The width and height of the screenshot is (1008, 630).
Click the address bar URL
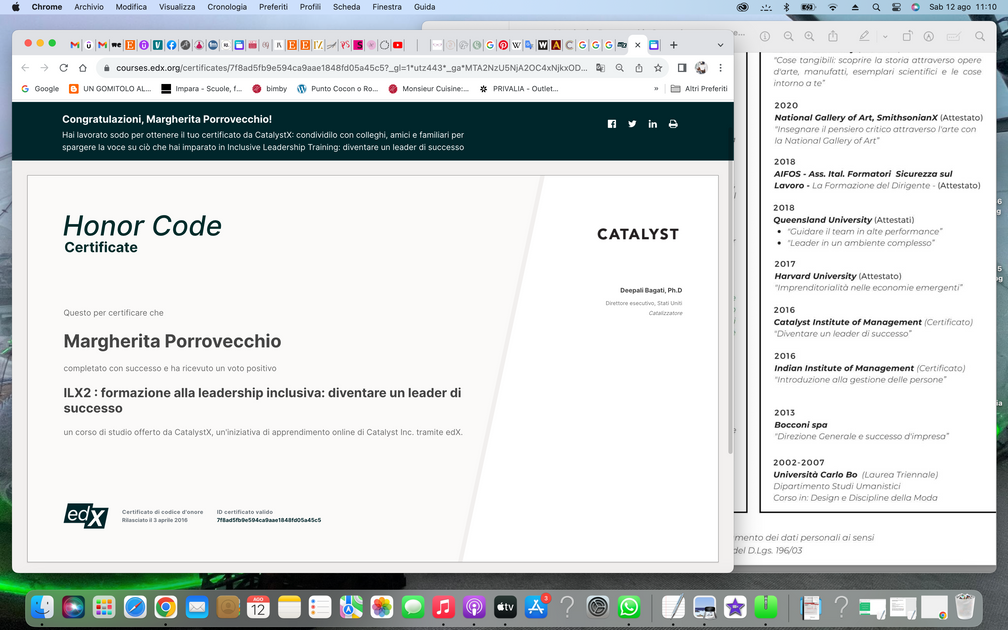[x=351, y=68]
